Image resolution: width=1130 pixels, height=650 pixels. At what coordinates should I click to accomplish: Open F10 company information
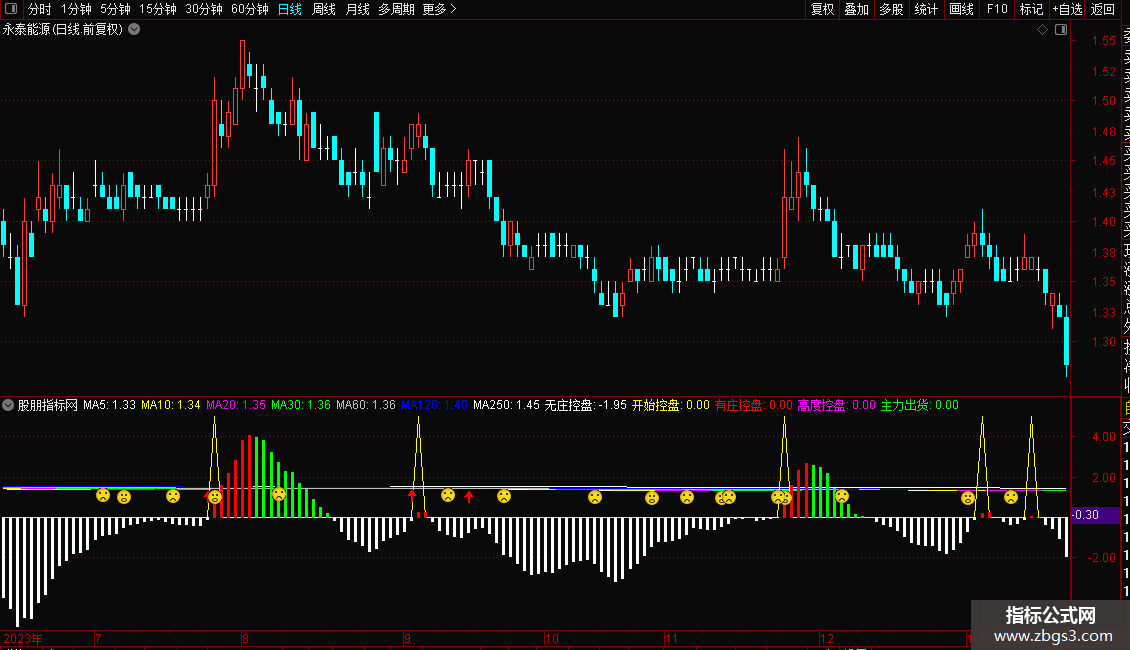[997, 9]
